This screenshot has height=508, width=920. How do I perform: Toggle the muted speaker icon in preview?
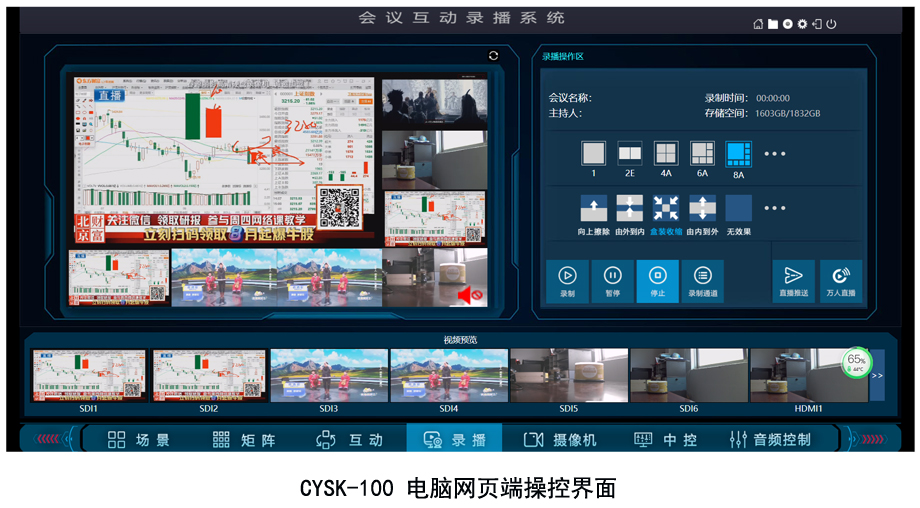point(470,295)
